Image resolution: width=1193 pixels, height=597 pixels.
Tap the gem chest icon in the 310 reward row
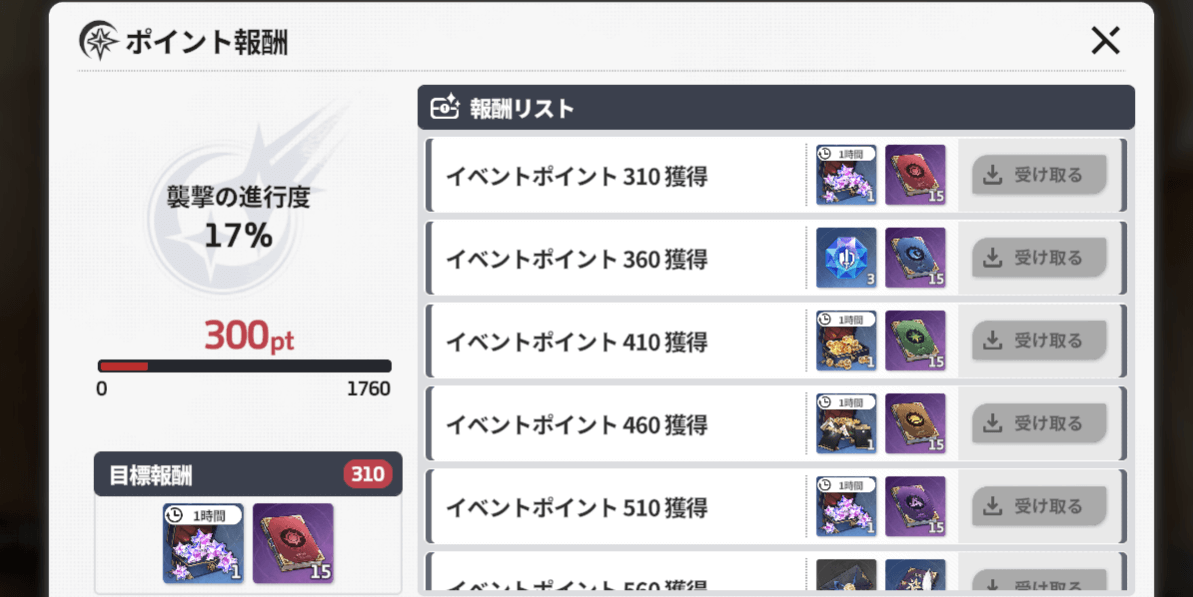point(846,175)
